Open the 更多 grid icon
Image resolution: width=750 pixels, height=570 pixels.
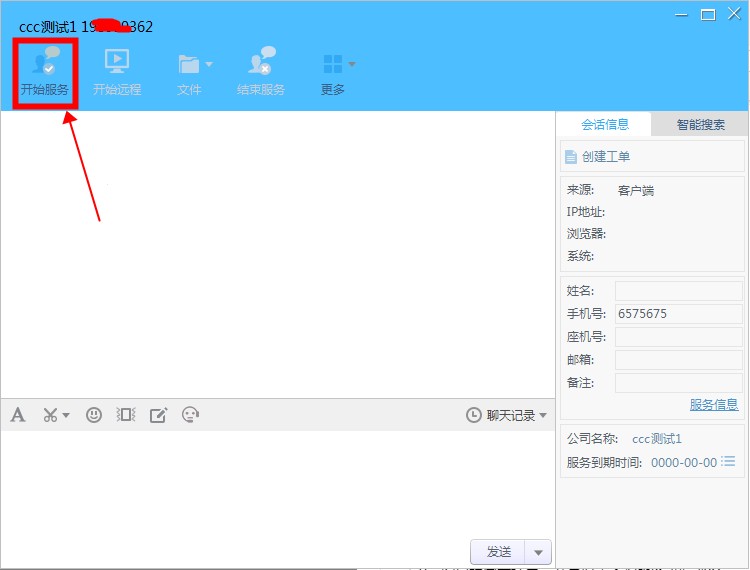(333, 64)
